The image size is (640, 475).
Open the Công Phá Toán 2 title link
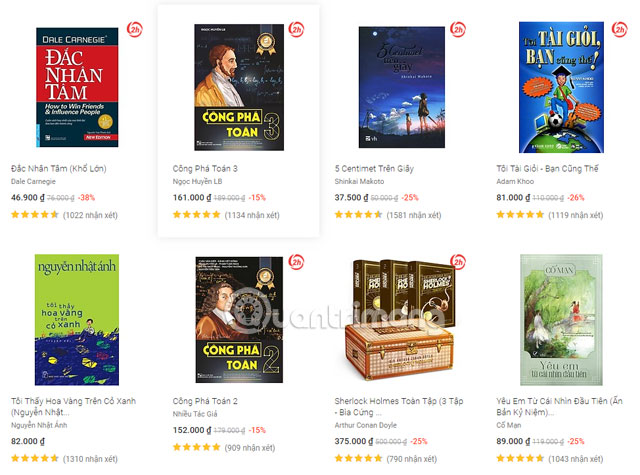tap(205, 401)
